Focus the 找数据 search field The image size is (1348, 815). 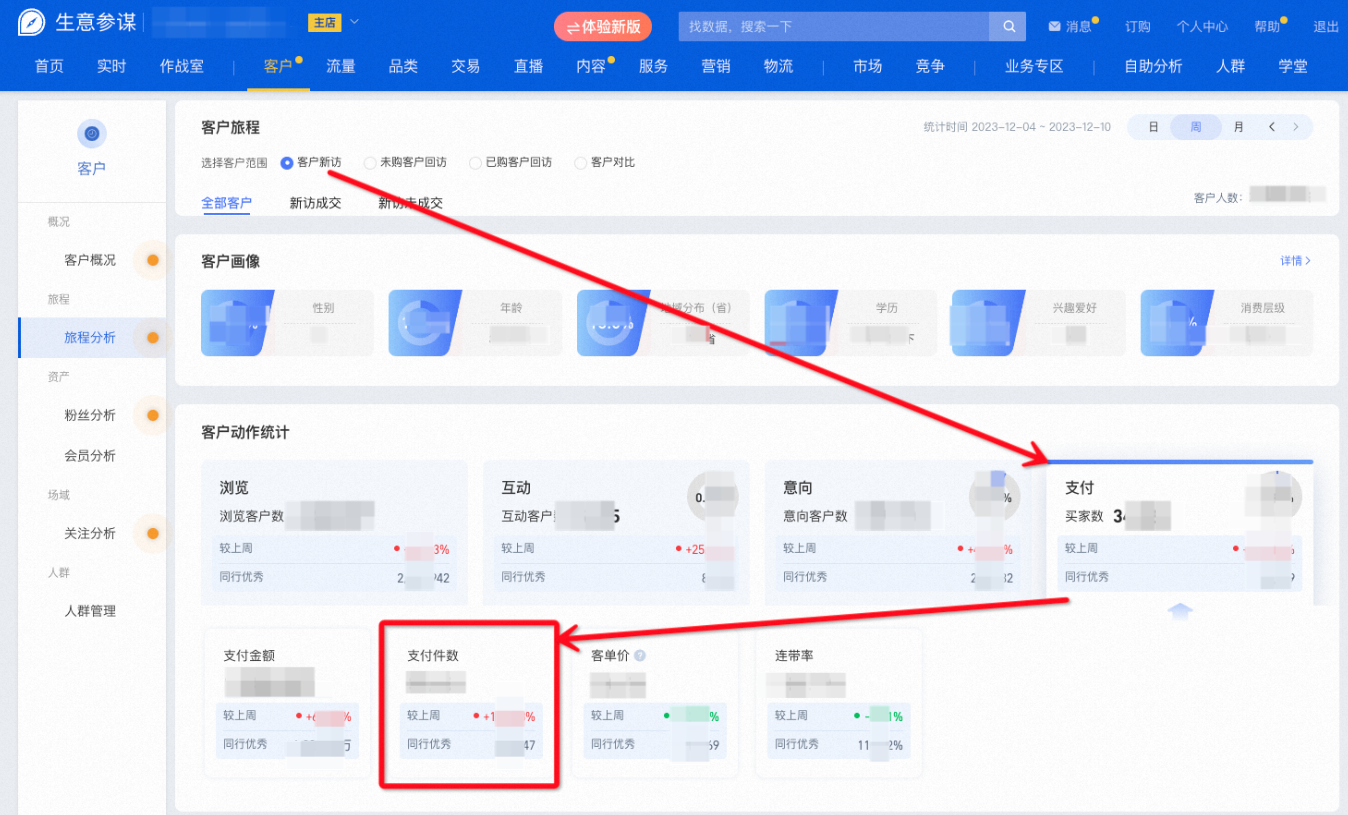click(834, 27)
